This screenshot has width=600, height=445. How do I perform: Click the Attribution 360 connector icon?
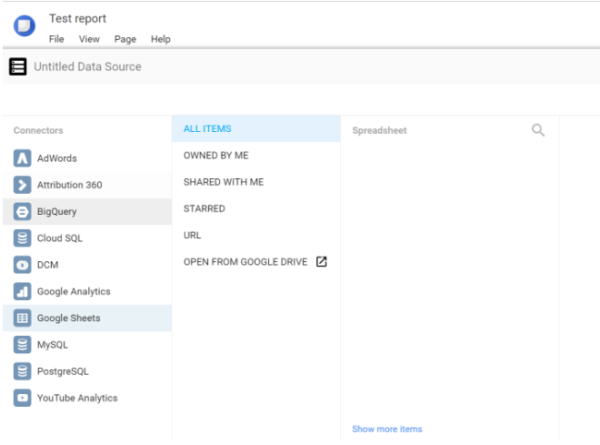(x=22, y=185)
